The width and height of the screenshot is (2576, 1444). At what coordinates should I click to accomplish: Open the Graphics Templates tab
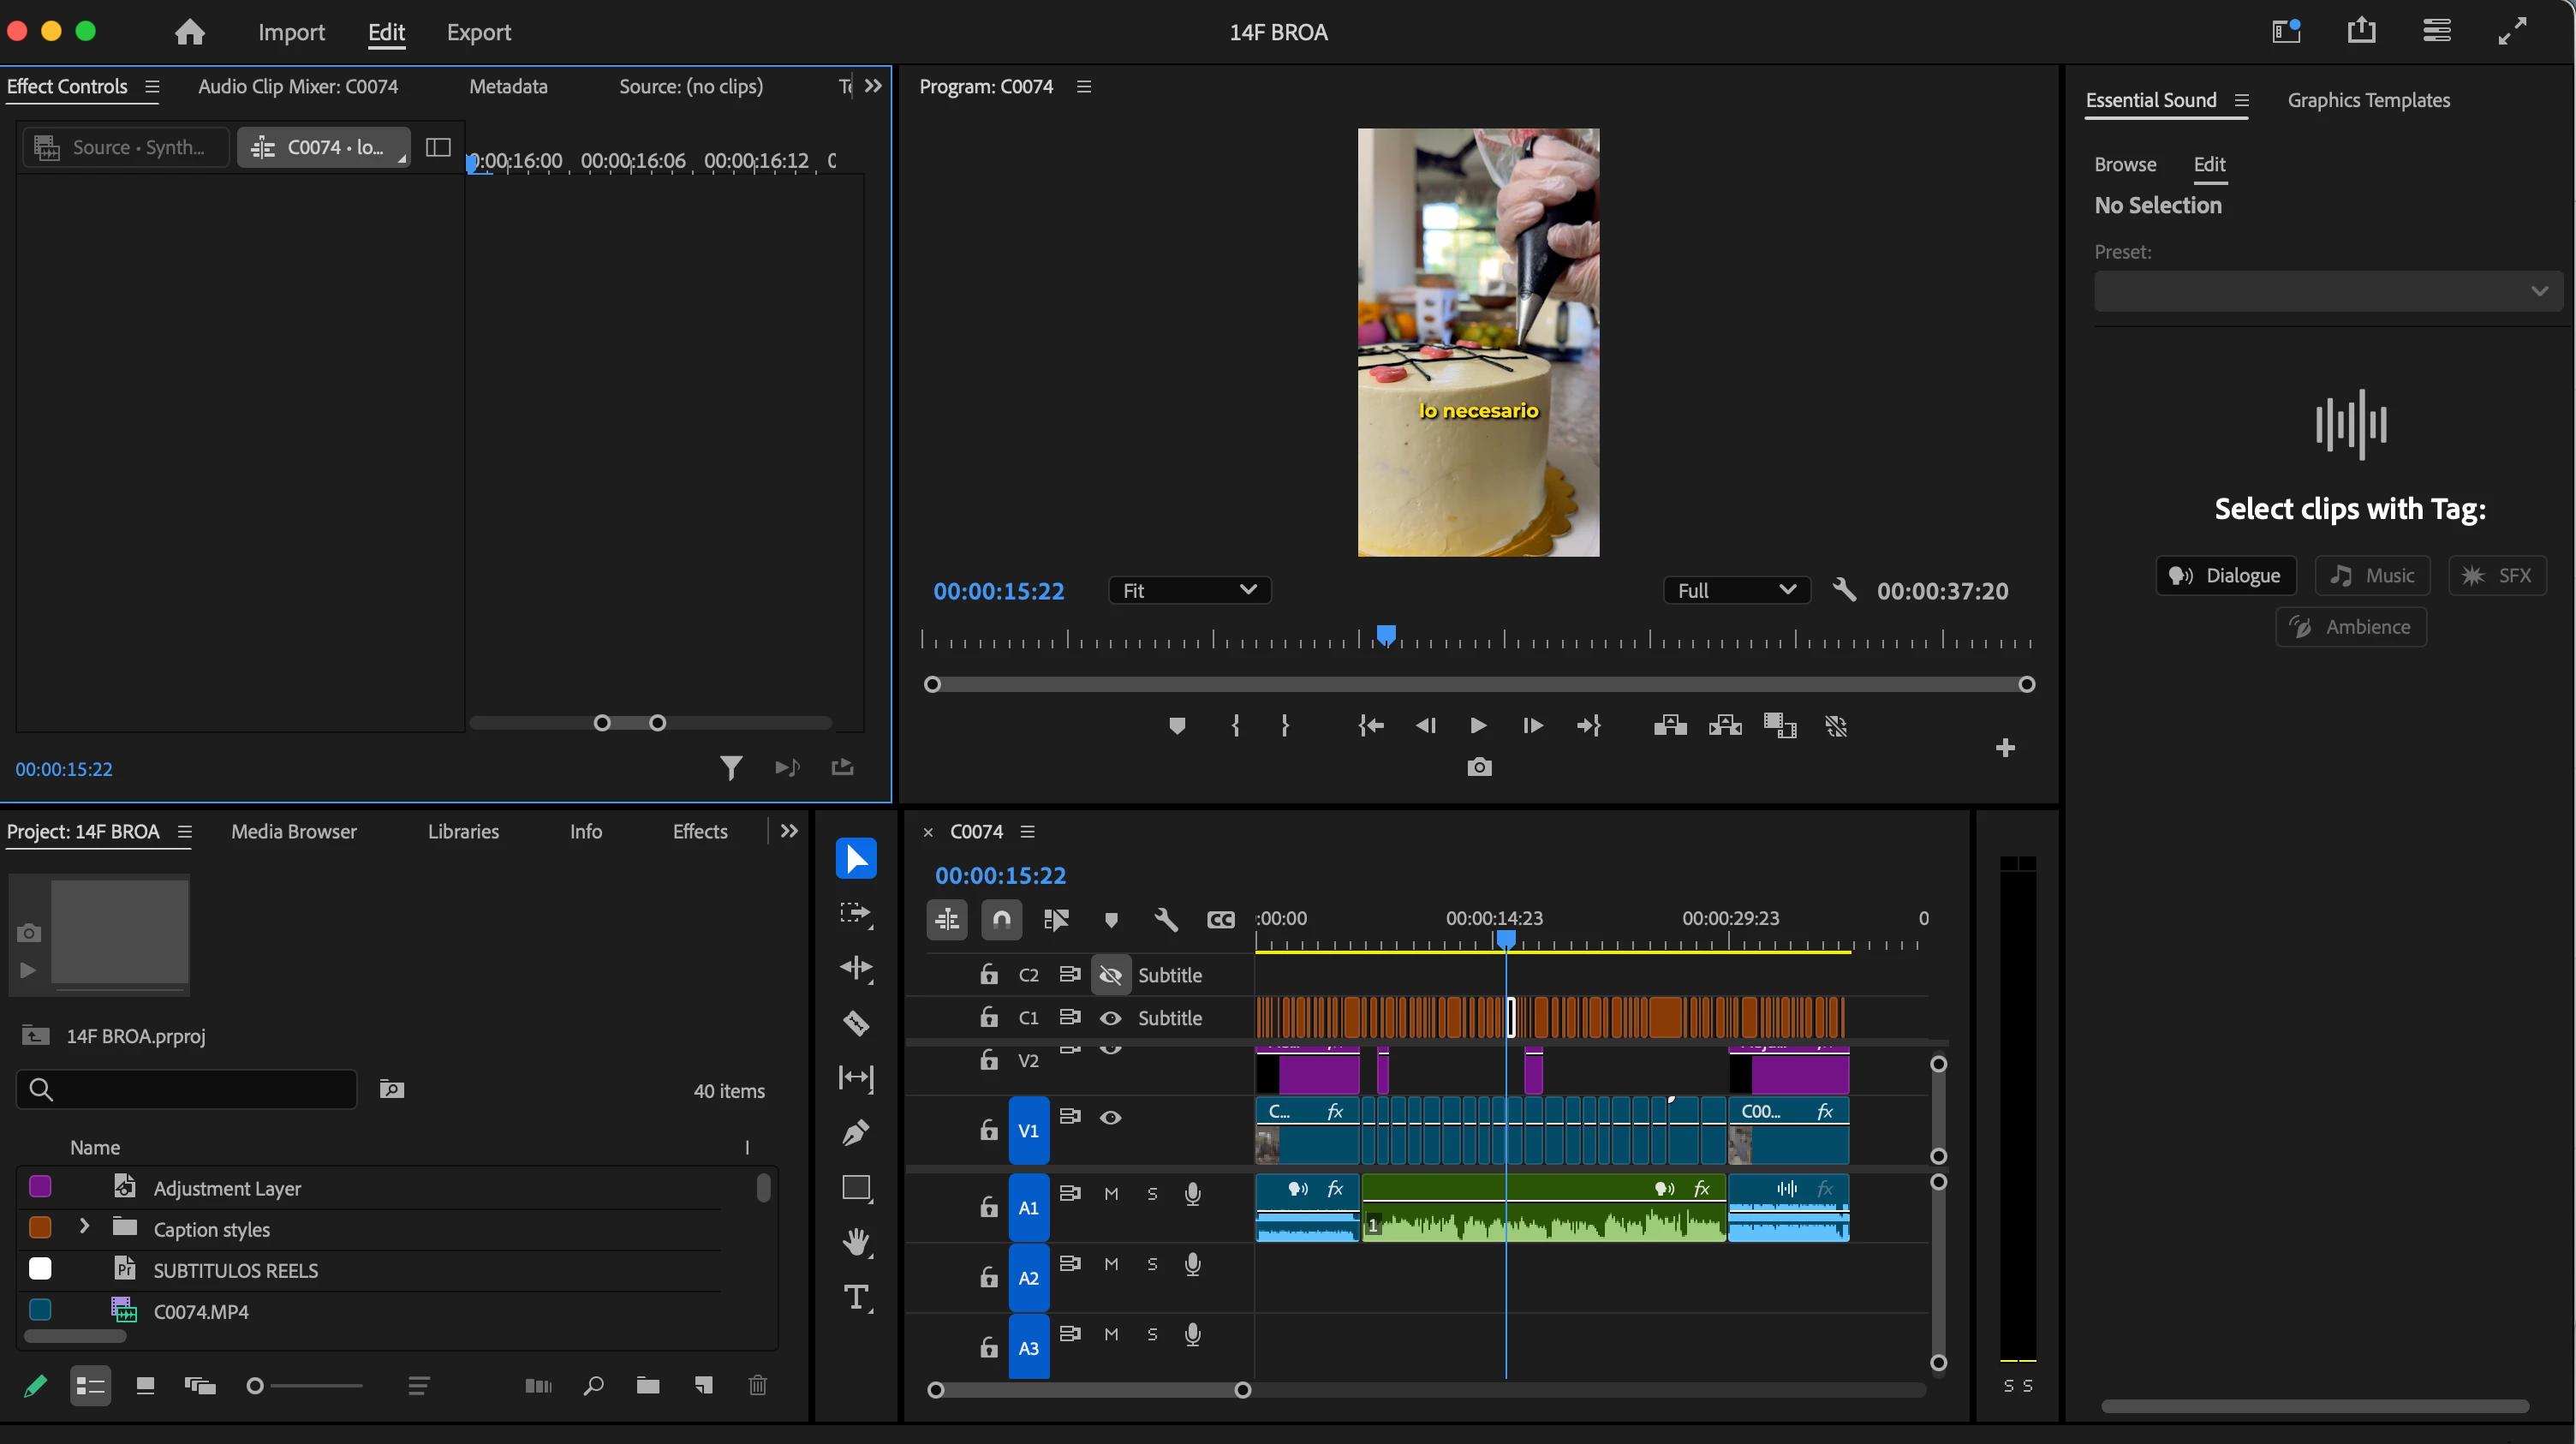pos(2368,100)
